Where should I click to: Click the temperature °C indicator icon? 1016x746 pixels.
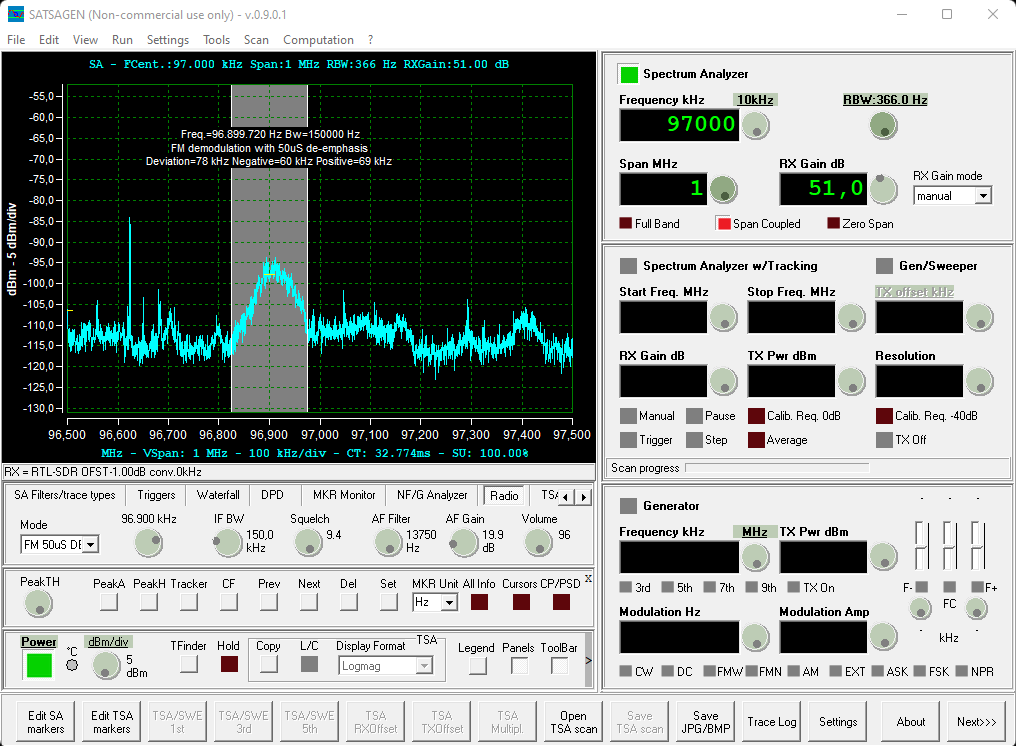[x=72, y=665]
